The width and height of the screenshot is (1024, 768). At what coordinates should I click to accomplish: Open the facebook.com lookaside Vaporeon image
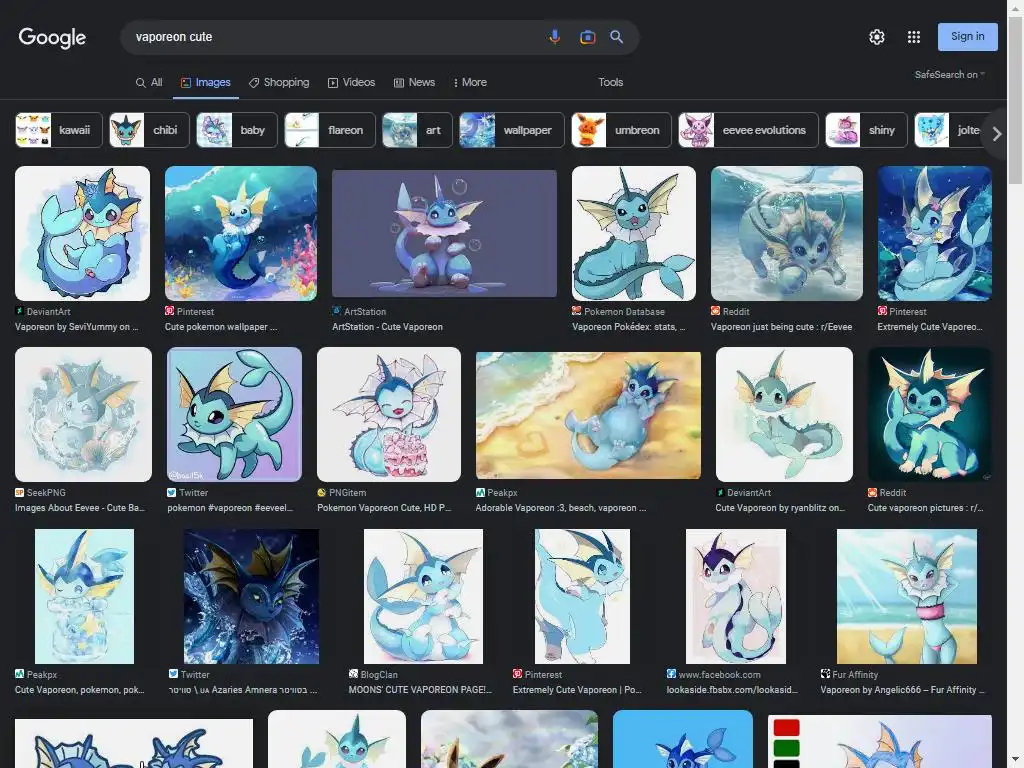tap(736, 596)
